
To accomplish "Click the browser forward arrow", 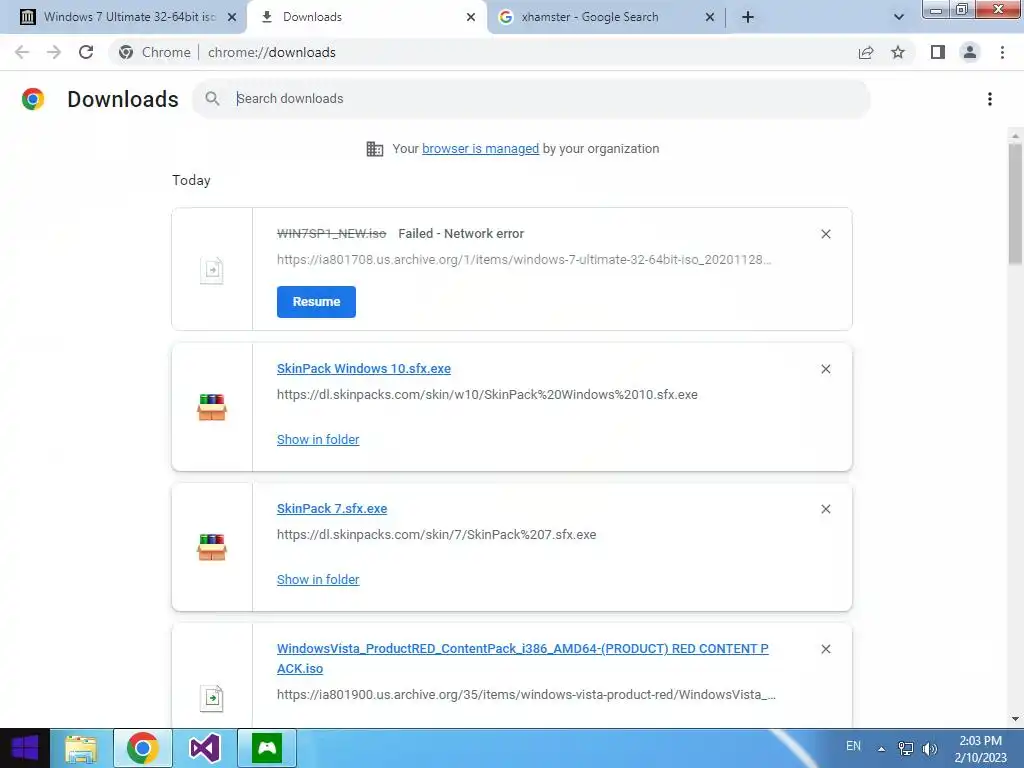I will (x=54, y=52).
